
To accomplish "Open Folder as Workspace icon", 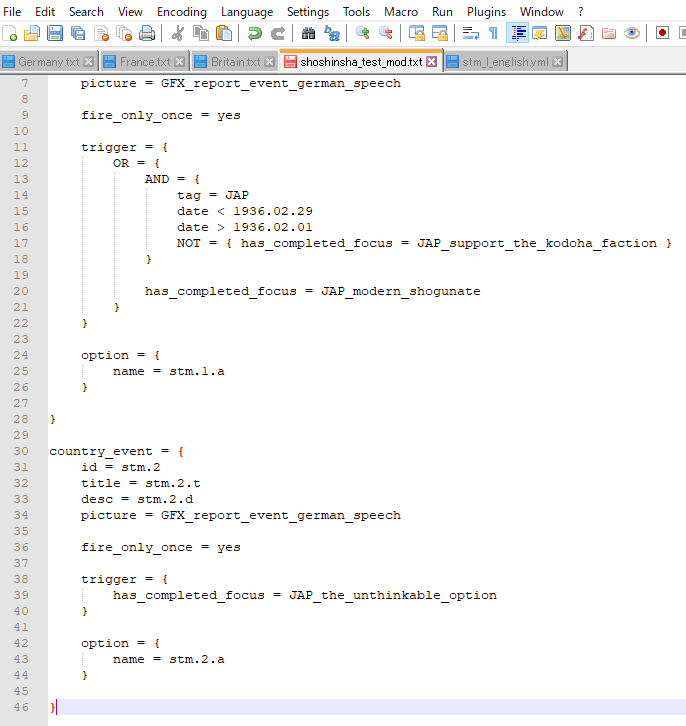I will click(x=609, y=33).
